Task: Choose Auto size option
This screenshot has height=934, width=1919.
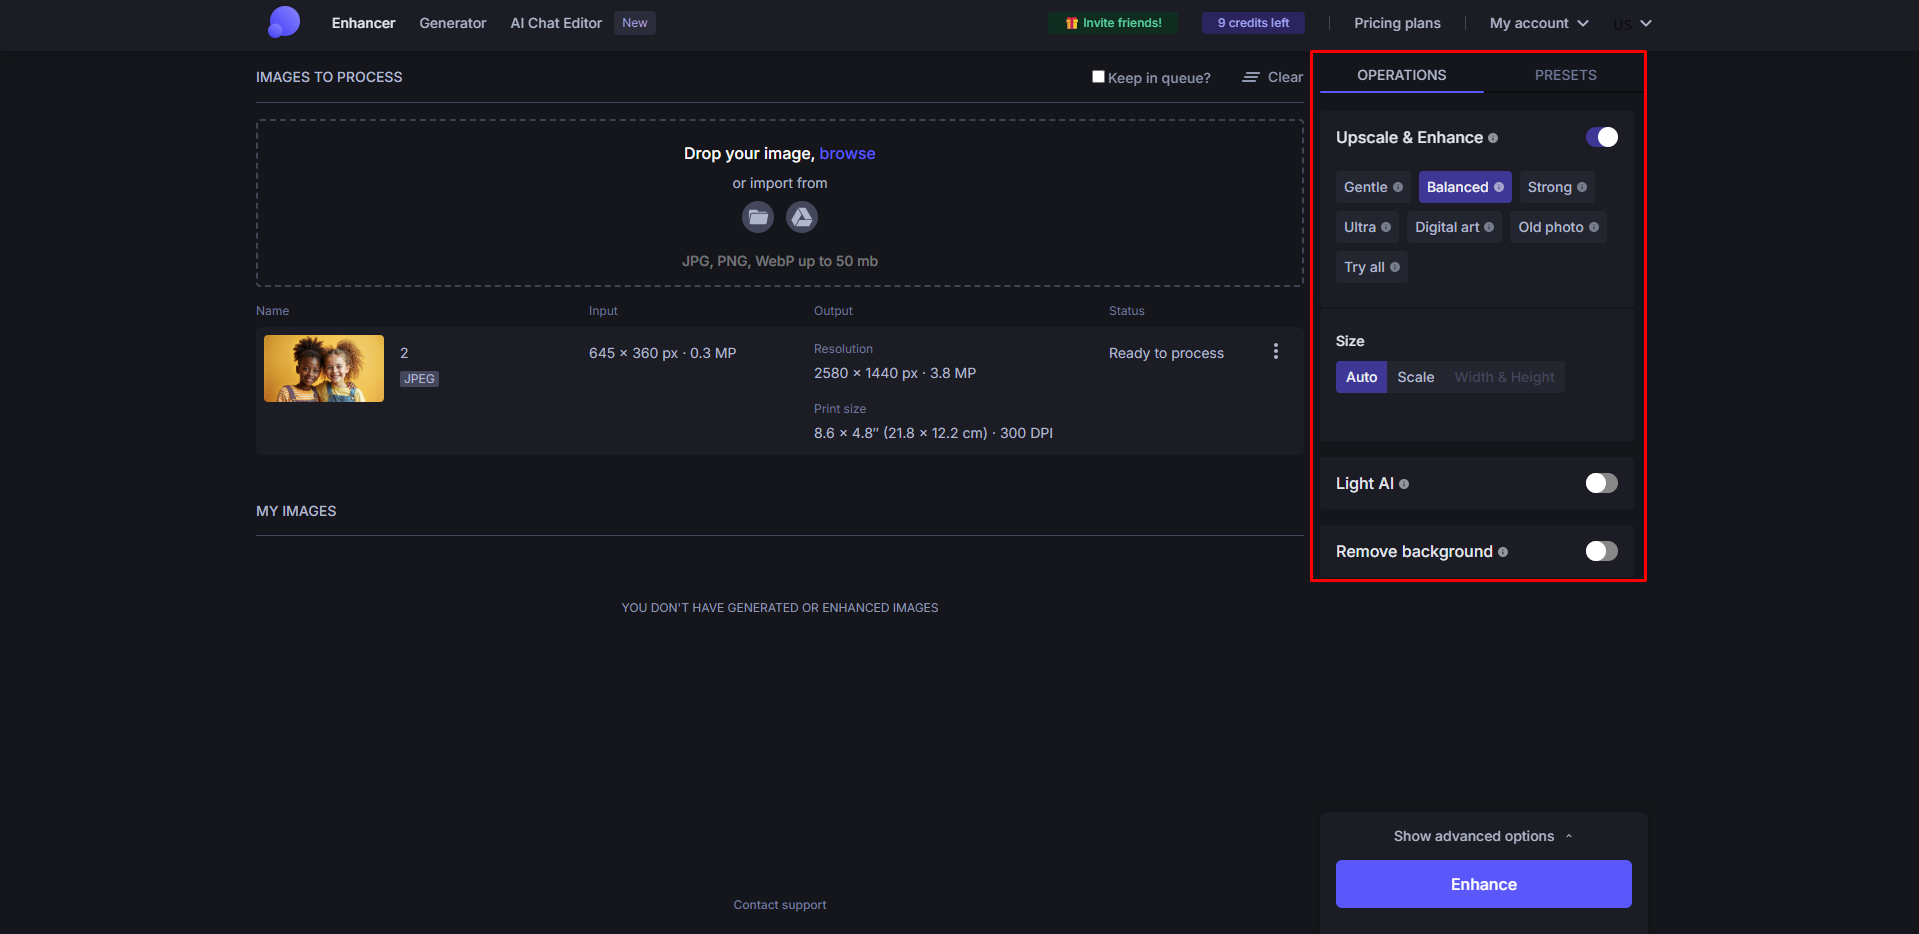Action: coord(1361,377)
